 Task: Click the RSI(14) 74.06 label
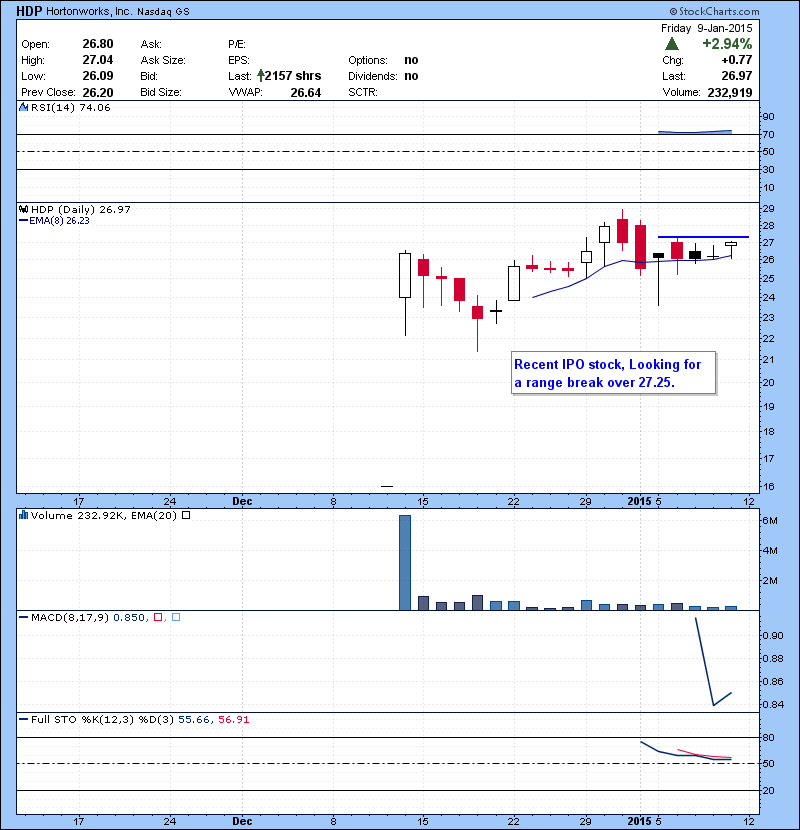70,107
